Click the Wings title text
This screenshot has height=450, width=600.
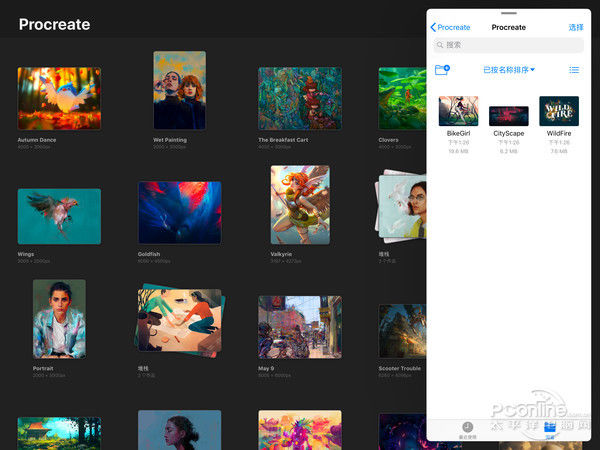(x=26, y=254)
